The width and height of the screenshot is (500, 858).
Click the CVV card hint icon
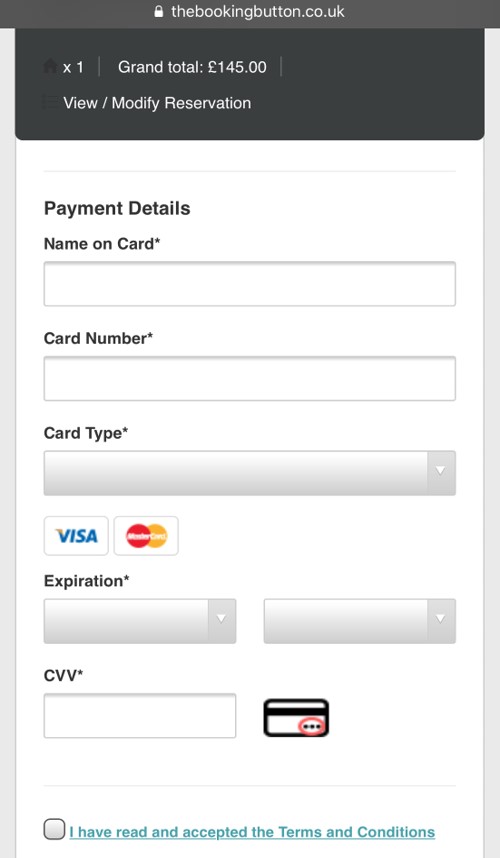296,718
